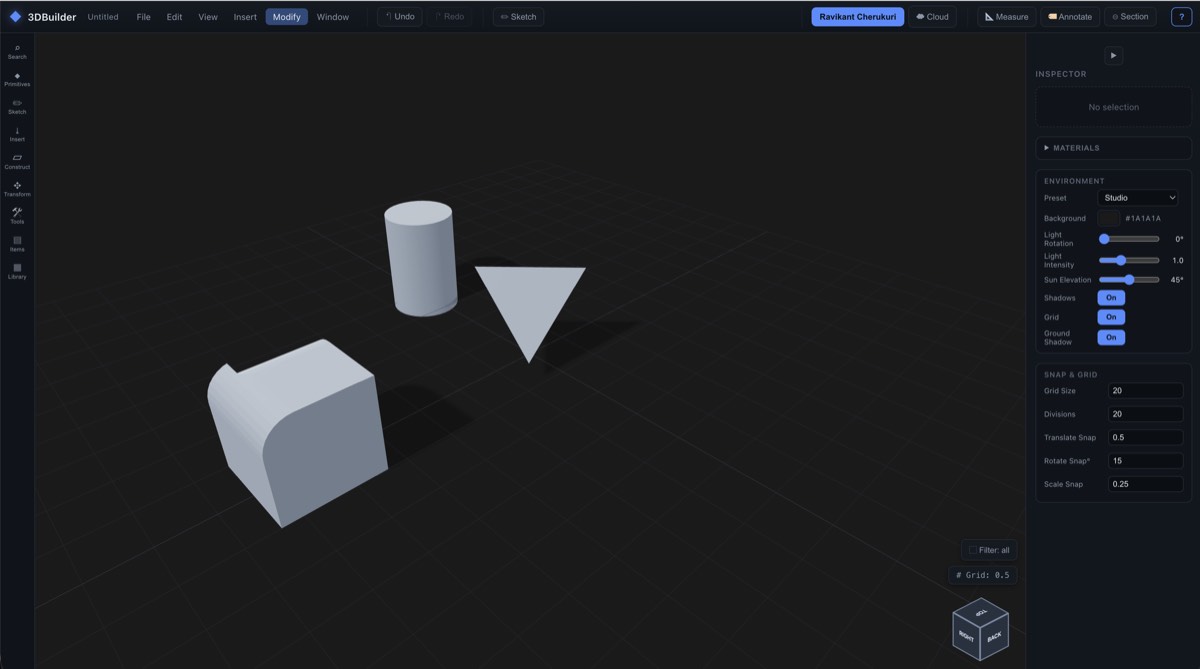Click Redo in the toolbar
Viewport: 1200px width, 669px height.
coord(449,17)
